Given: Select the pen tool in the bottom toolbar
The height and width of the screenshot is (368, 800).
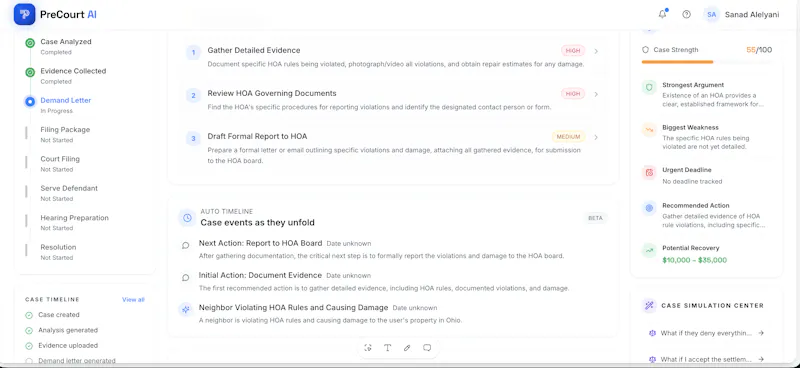Looking at the screenshot, I should click(407, 348).
